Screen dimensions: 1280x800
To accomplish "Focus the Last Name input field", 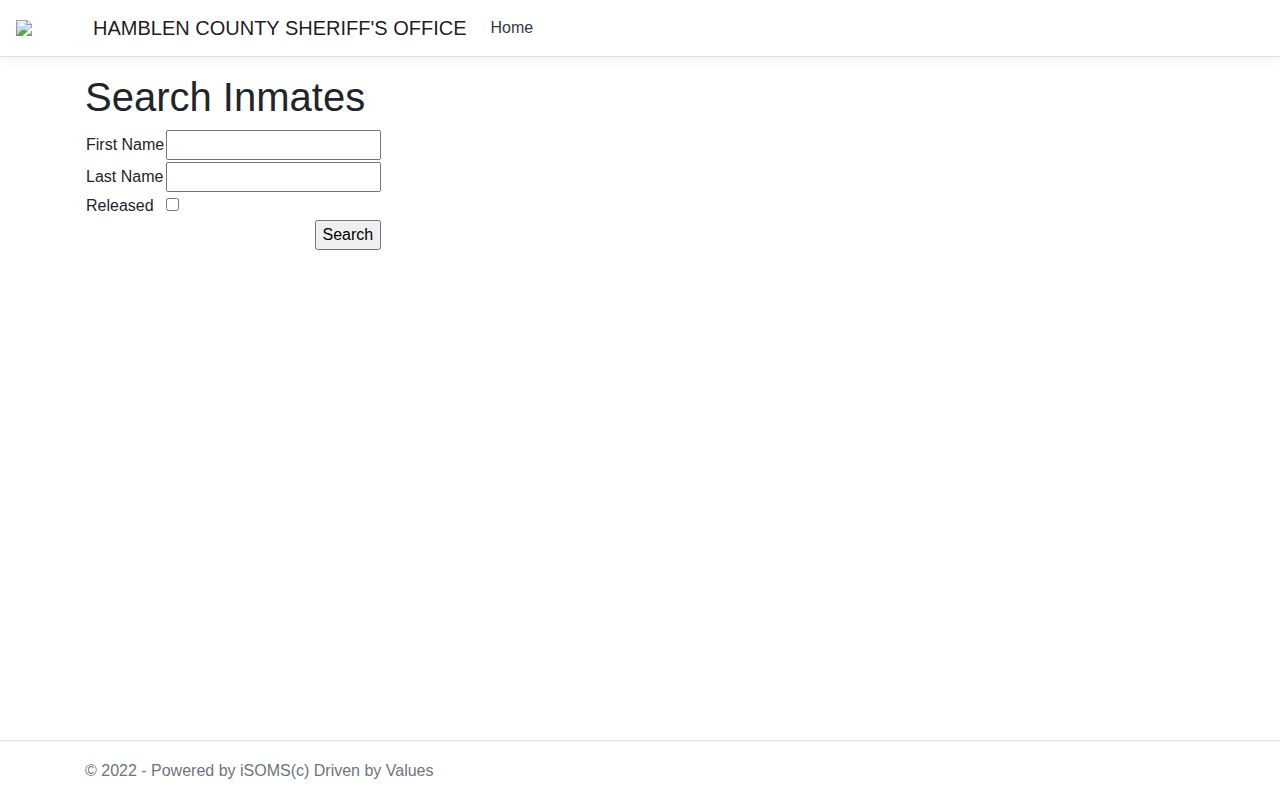I will (x=273, y=177).
